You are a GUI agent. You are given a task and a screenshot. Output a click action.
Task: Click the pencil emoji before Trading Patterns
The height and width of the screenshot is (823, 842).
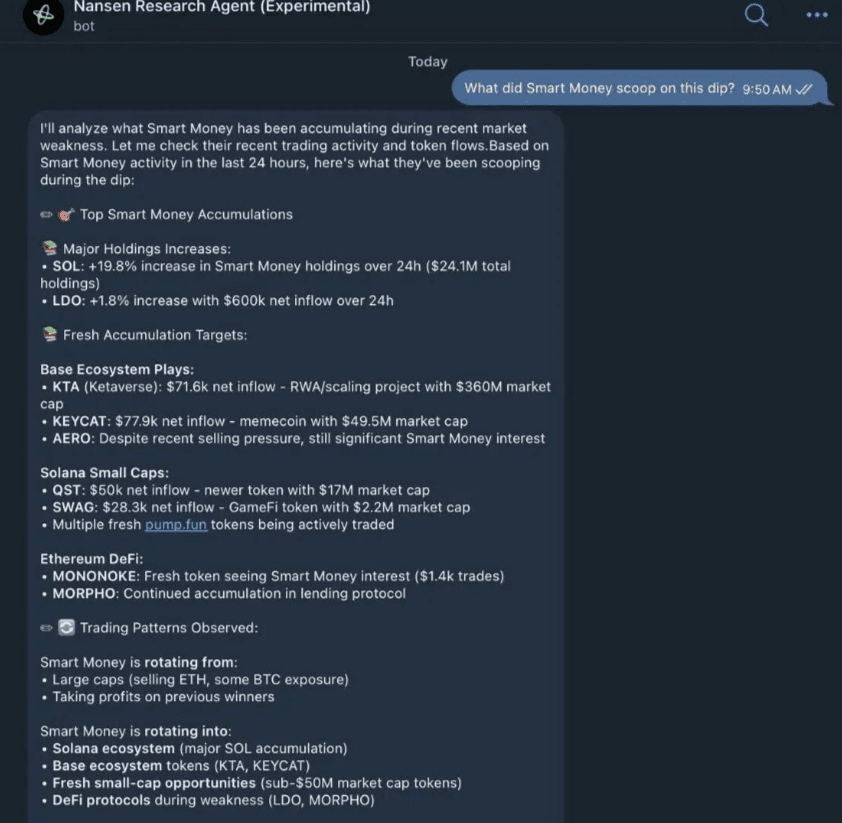47,628
